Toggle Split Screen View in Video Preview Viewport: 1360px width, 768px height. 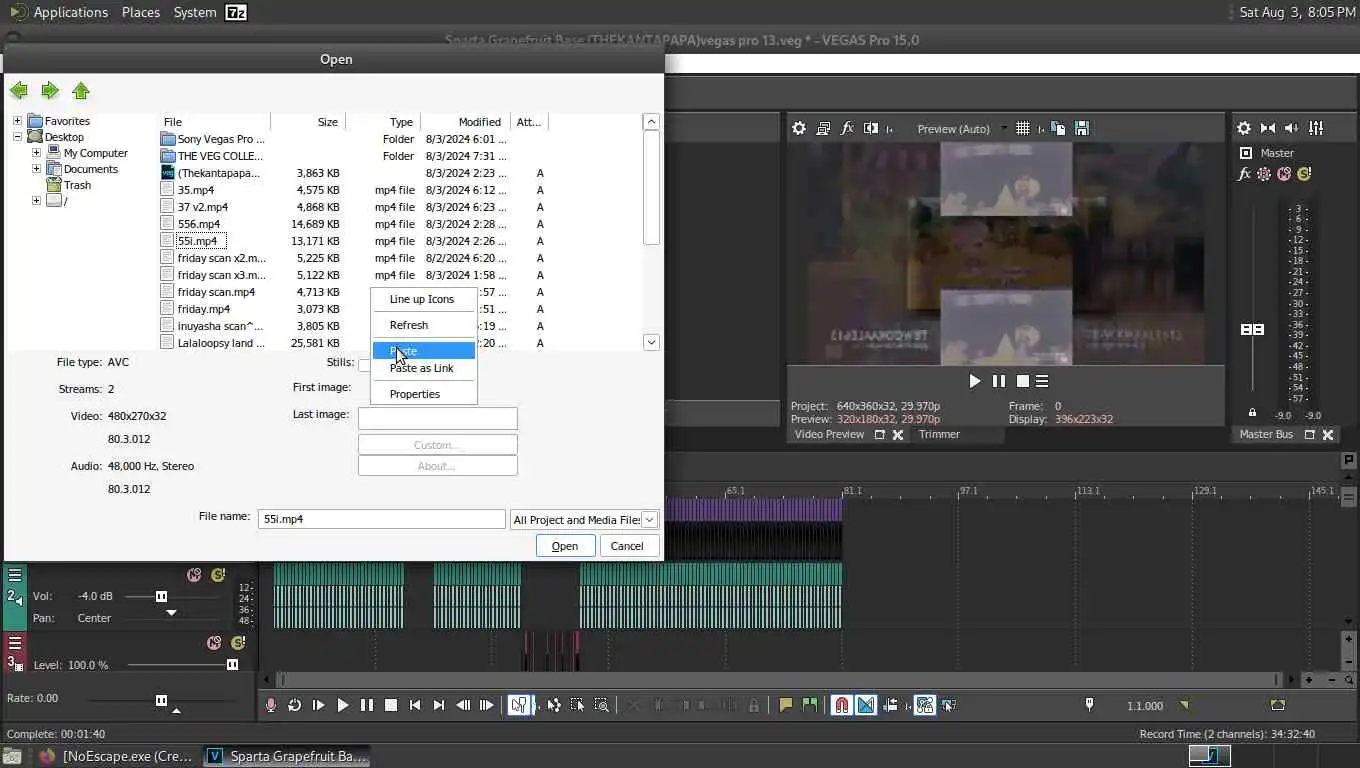871,128
